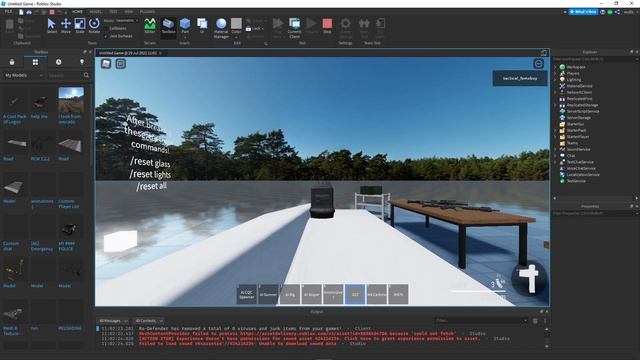
Task: Select SoundService in Explorer
Action: coord(574,149)
